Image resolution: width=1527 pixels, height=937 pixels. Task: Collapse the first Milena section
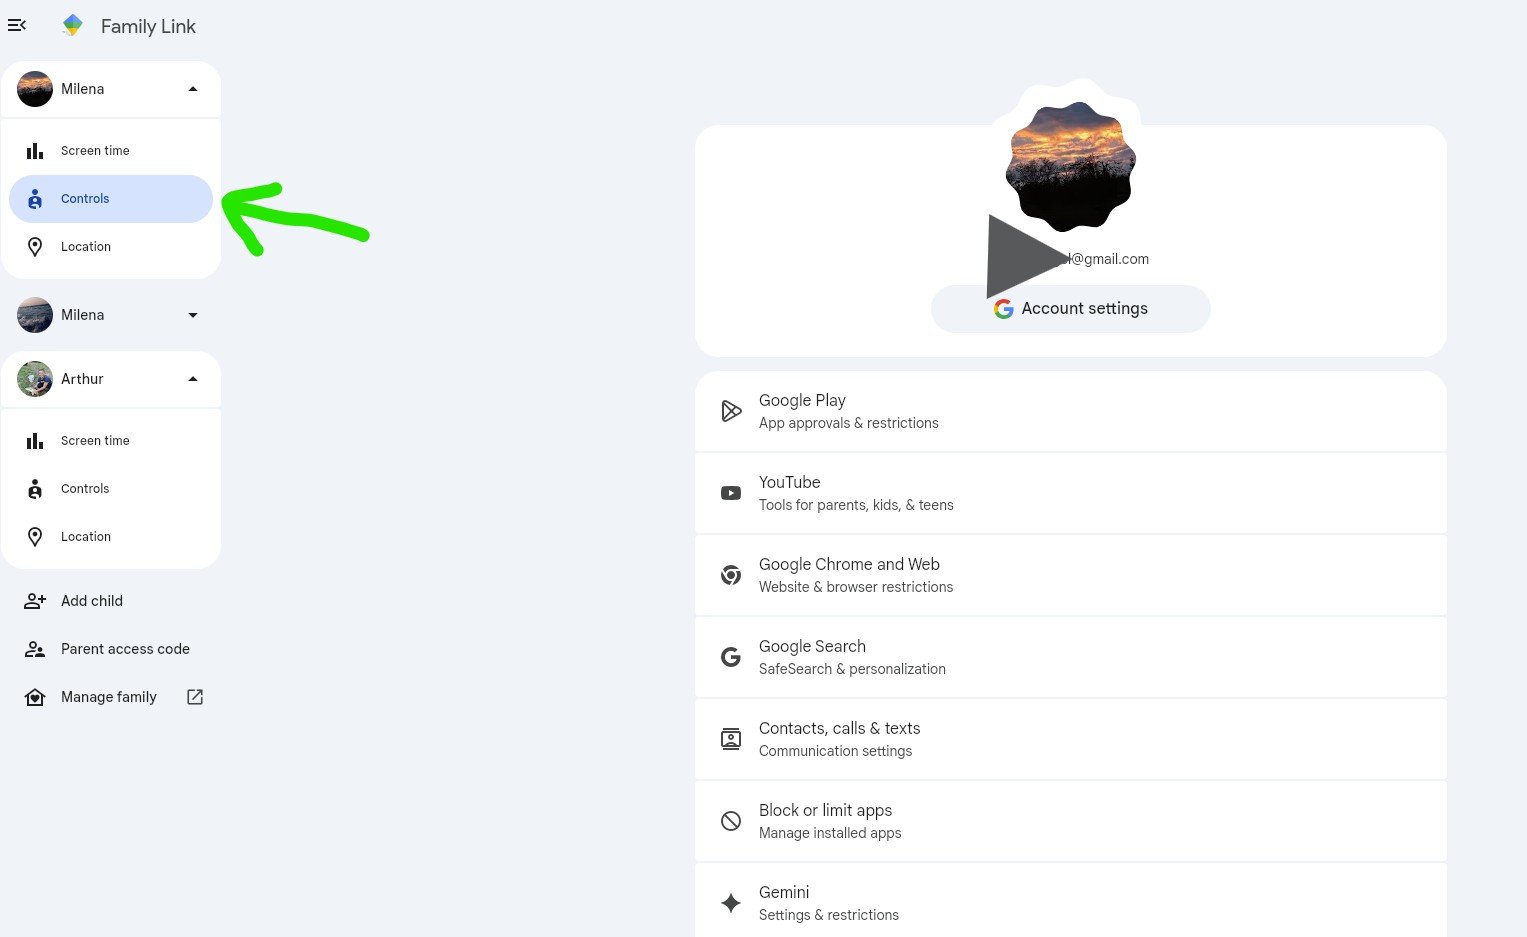coord(193,89)
